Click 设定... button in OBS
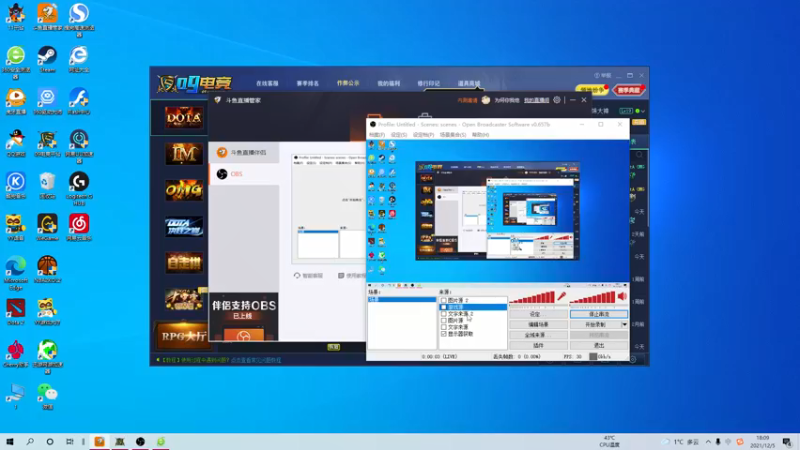 tap(538, 314)
